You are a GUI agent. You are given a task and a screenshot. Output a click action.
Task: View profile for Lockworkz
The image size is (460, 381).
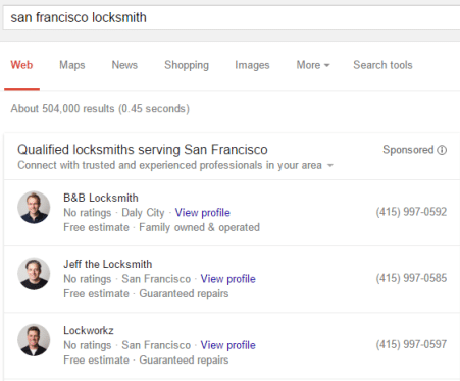(x=228, y=345)
